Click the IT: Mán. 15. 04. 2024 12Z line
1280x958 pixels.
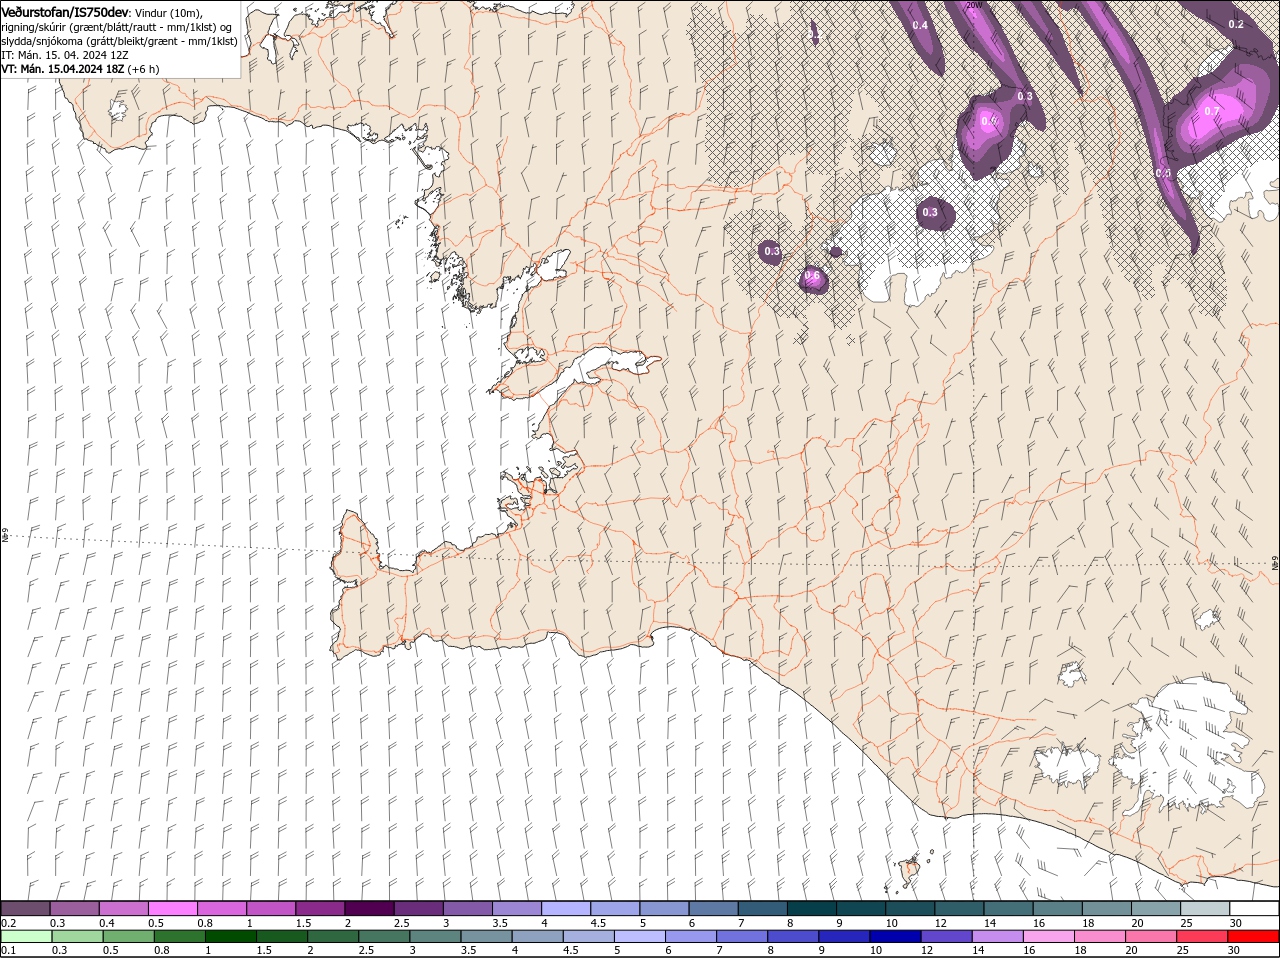pyautogui.click(x=64, y=55)
